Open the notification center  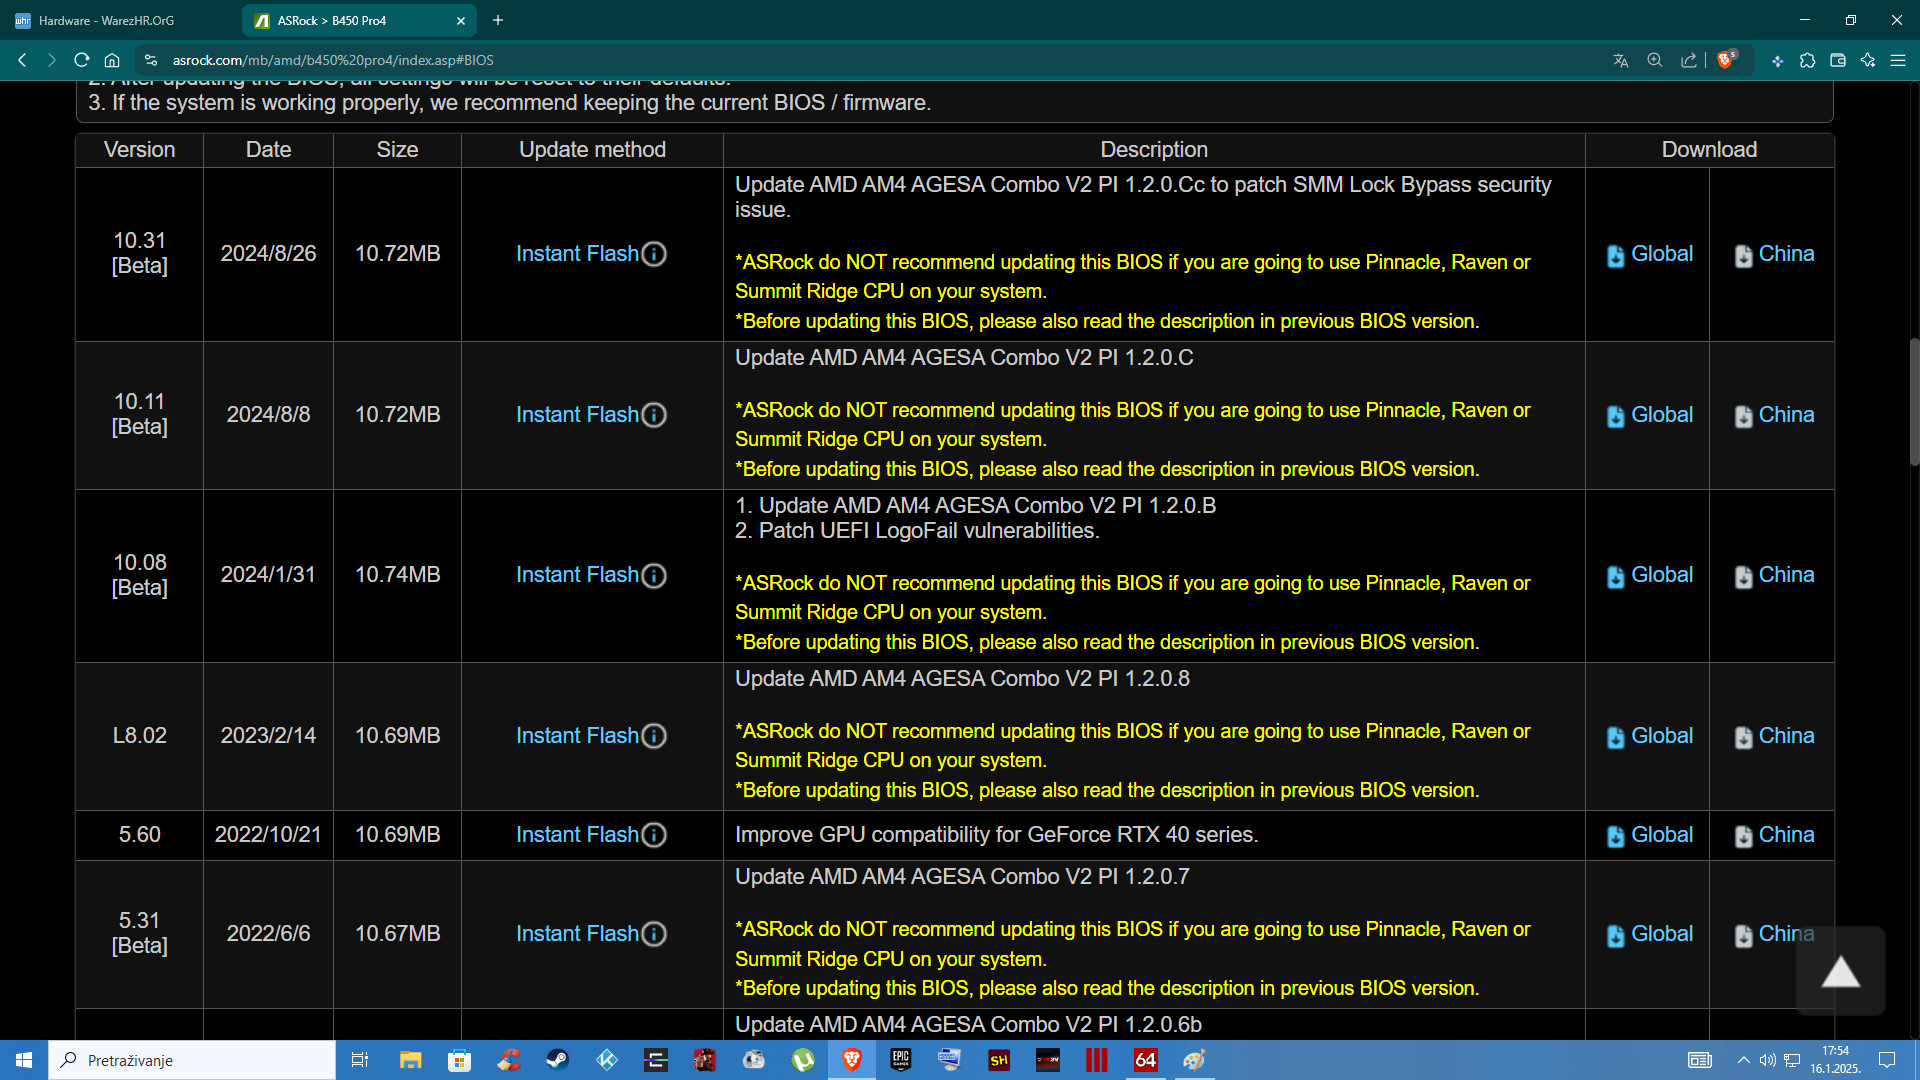pyautogui.click(x=1887, y=1060)
